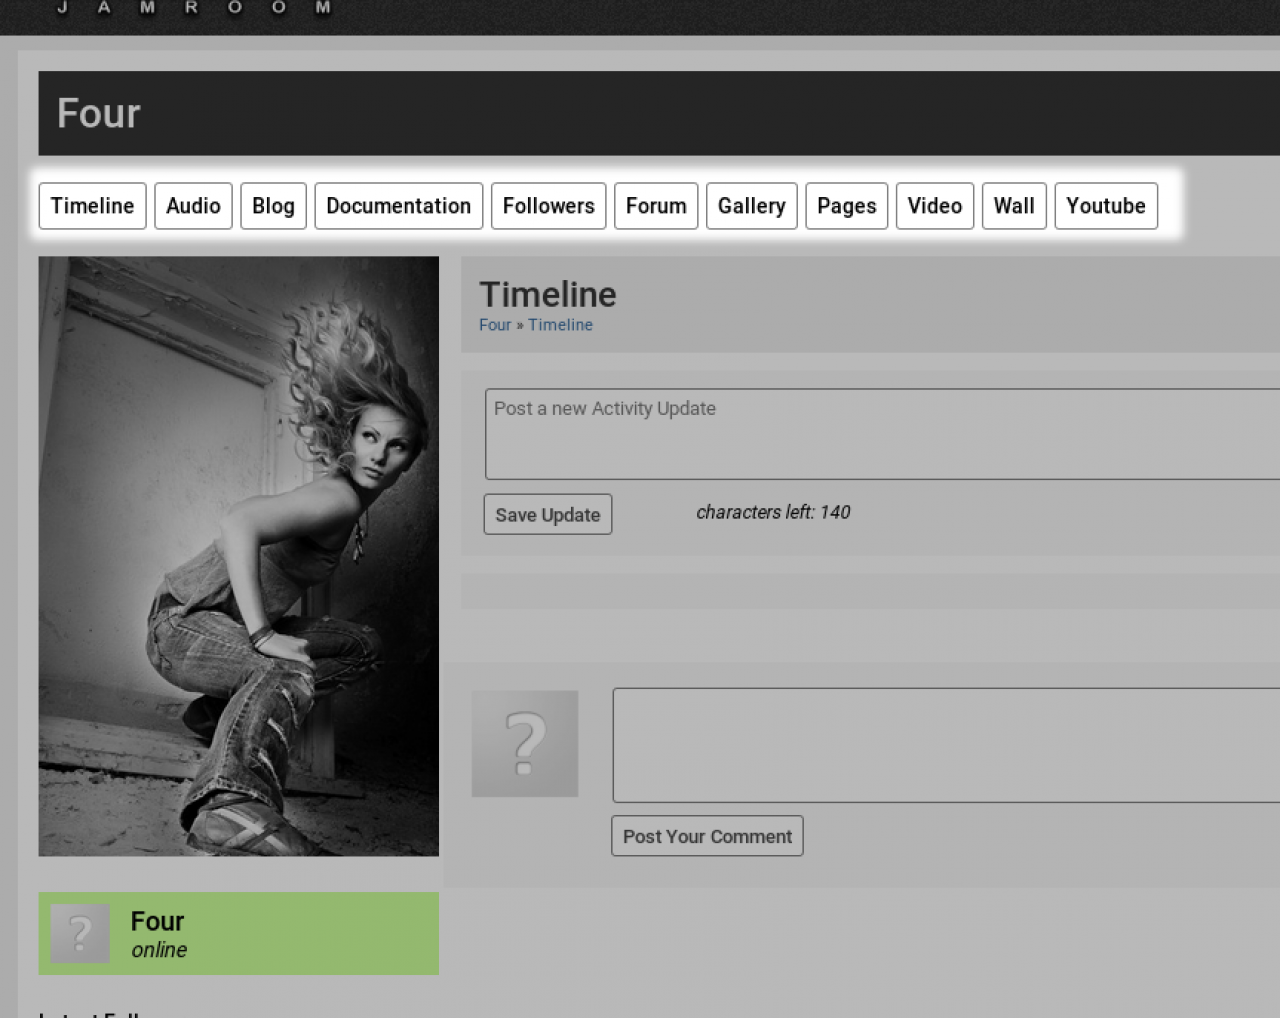Focus the 'Post a new Activity Update' field
Viewport: 1280px width, 1018px height.
880,434
